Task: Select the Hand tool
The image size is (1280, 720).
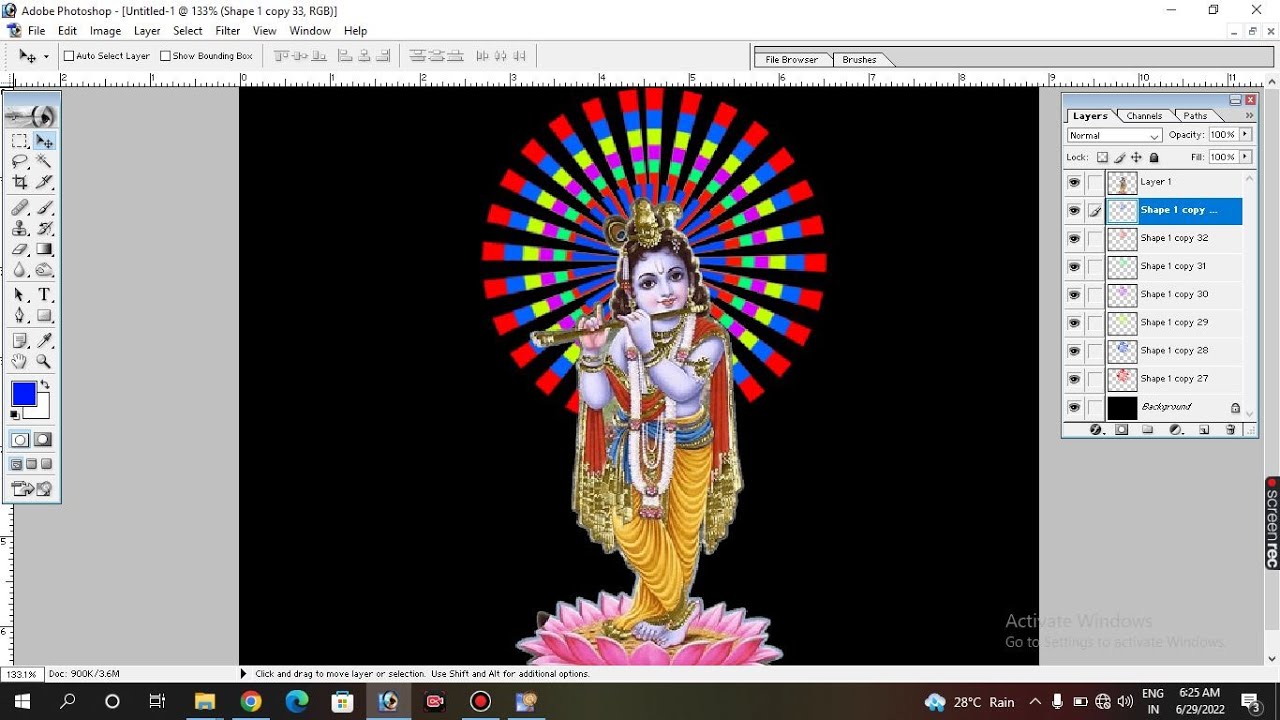Action: point(20,362)
